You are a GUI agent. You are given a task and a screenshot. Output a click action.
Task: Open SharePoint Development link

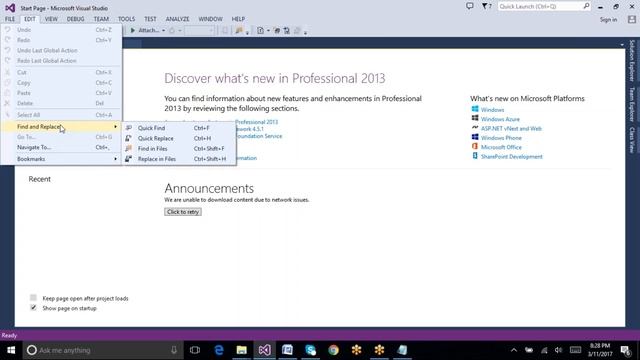click(x=511, y=157)
